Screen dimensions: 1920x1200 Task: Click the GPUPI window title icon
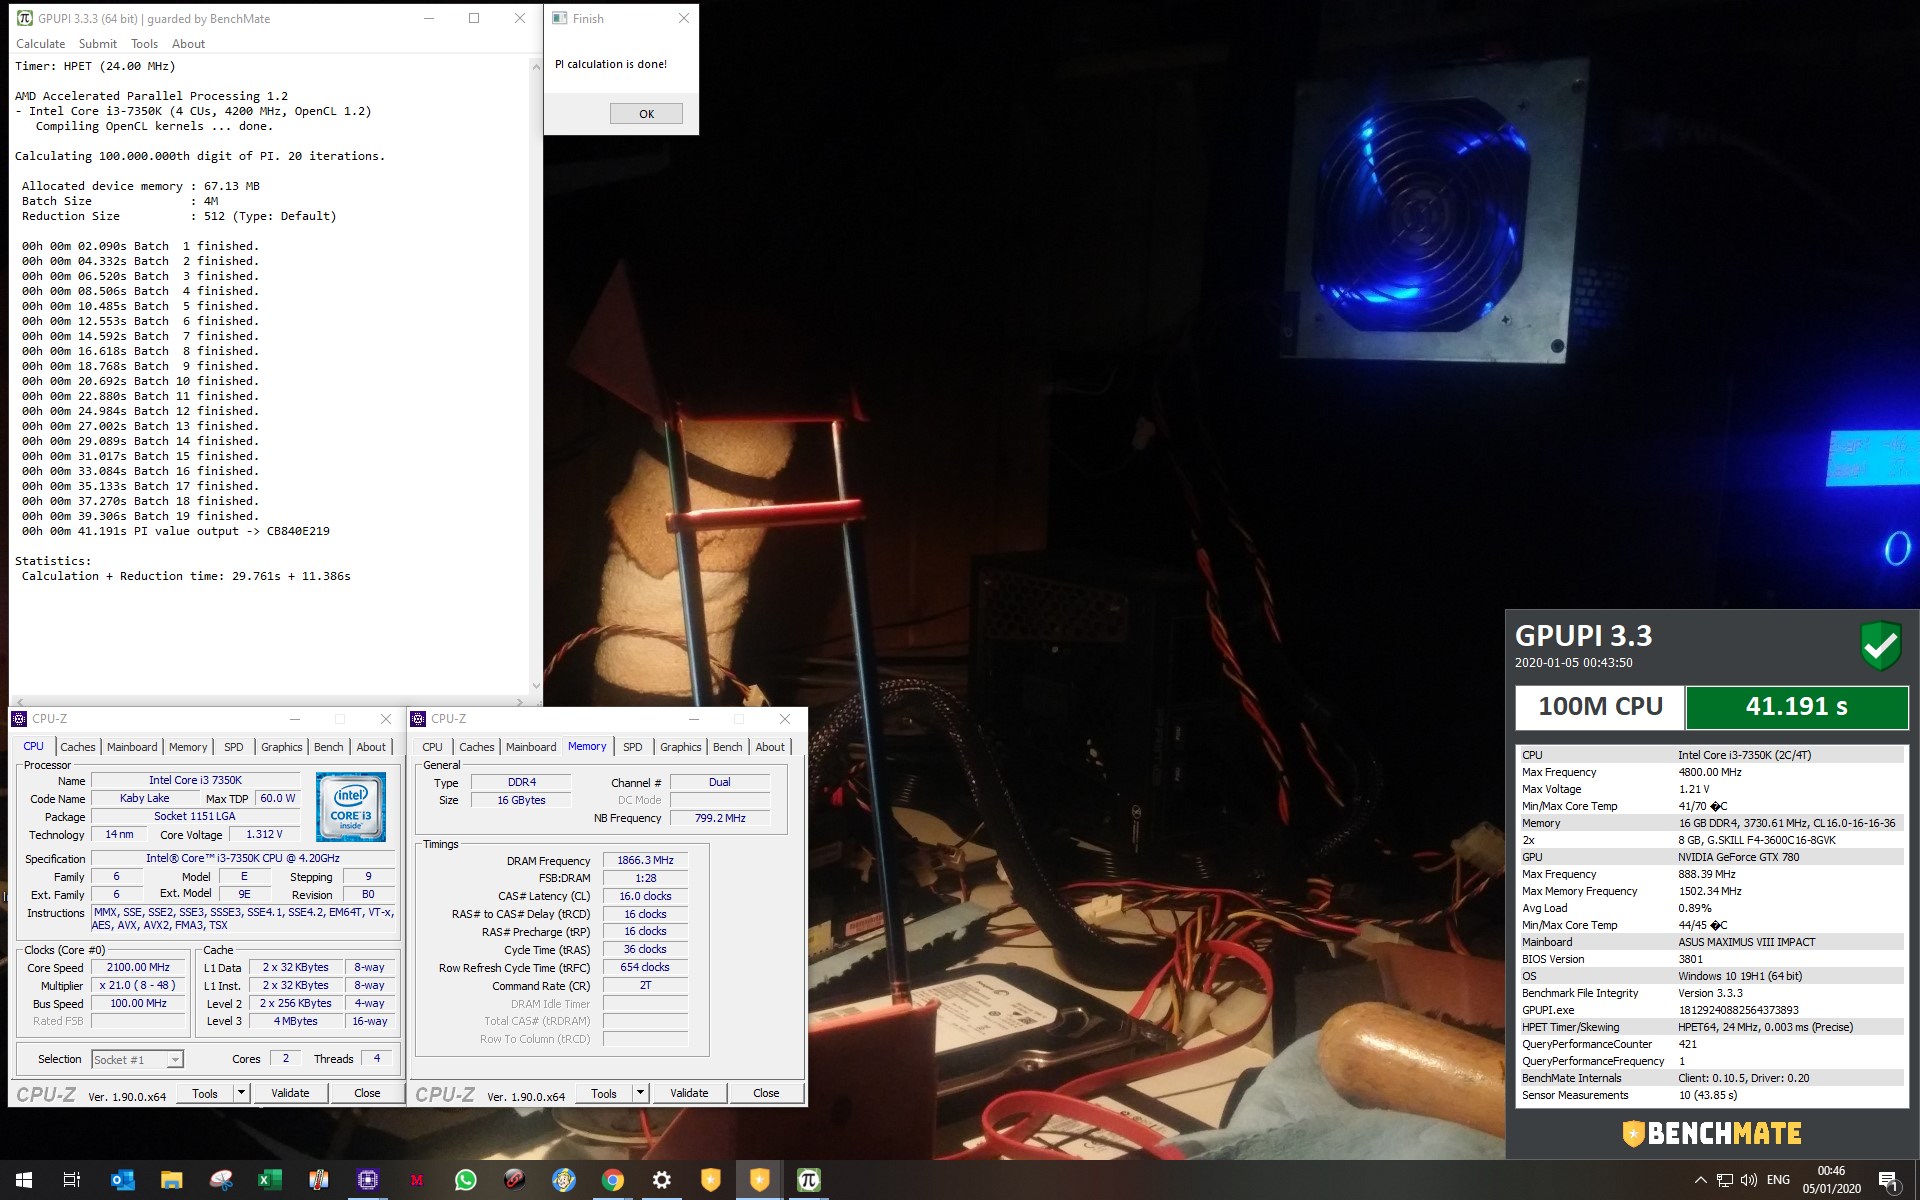25,18
